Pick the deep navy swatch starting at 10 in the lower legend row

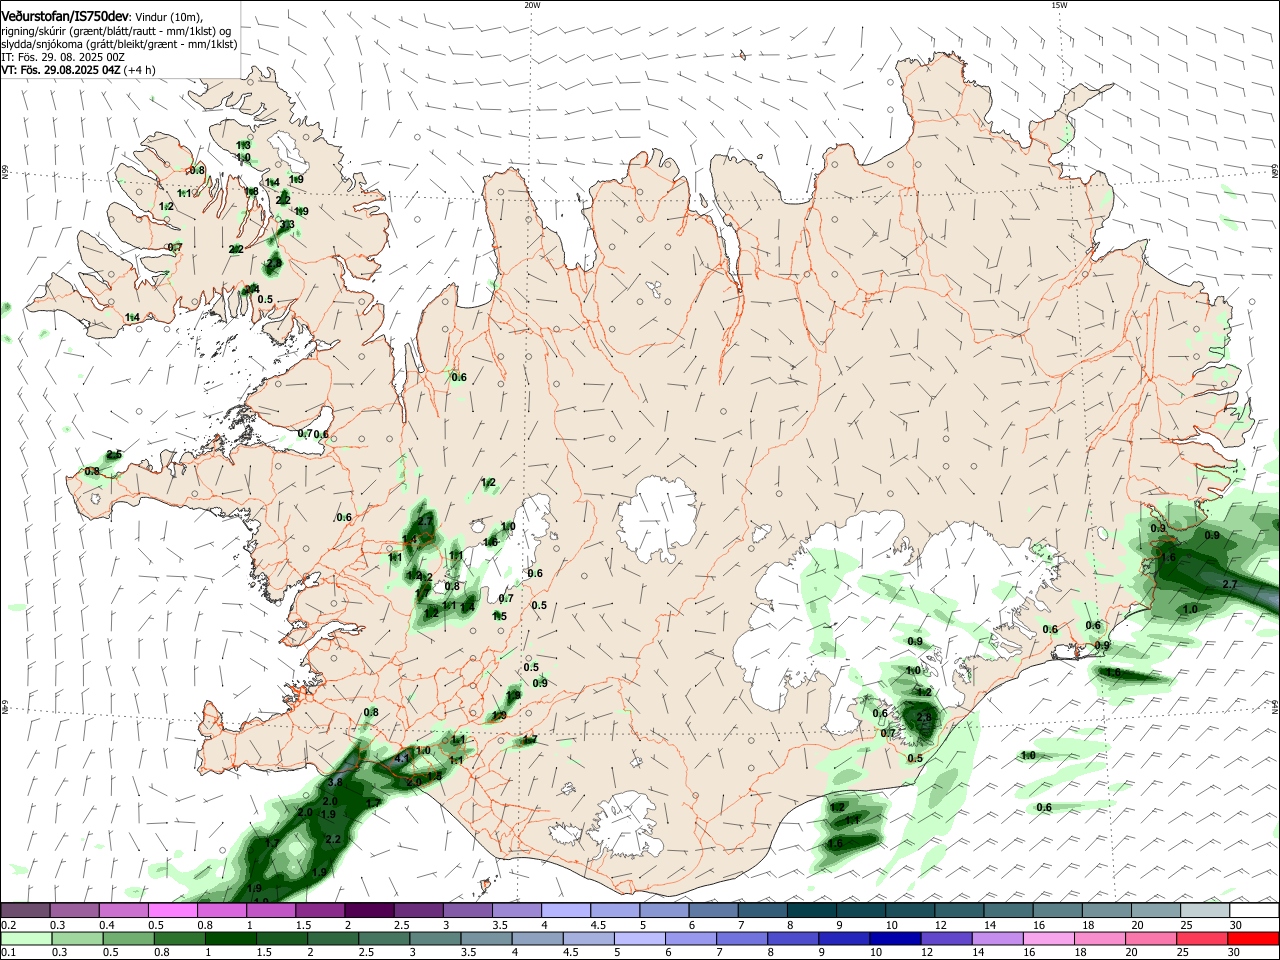pyautogui.click(x=896, y=938)
